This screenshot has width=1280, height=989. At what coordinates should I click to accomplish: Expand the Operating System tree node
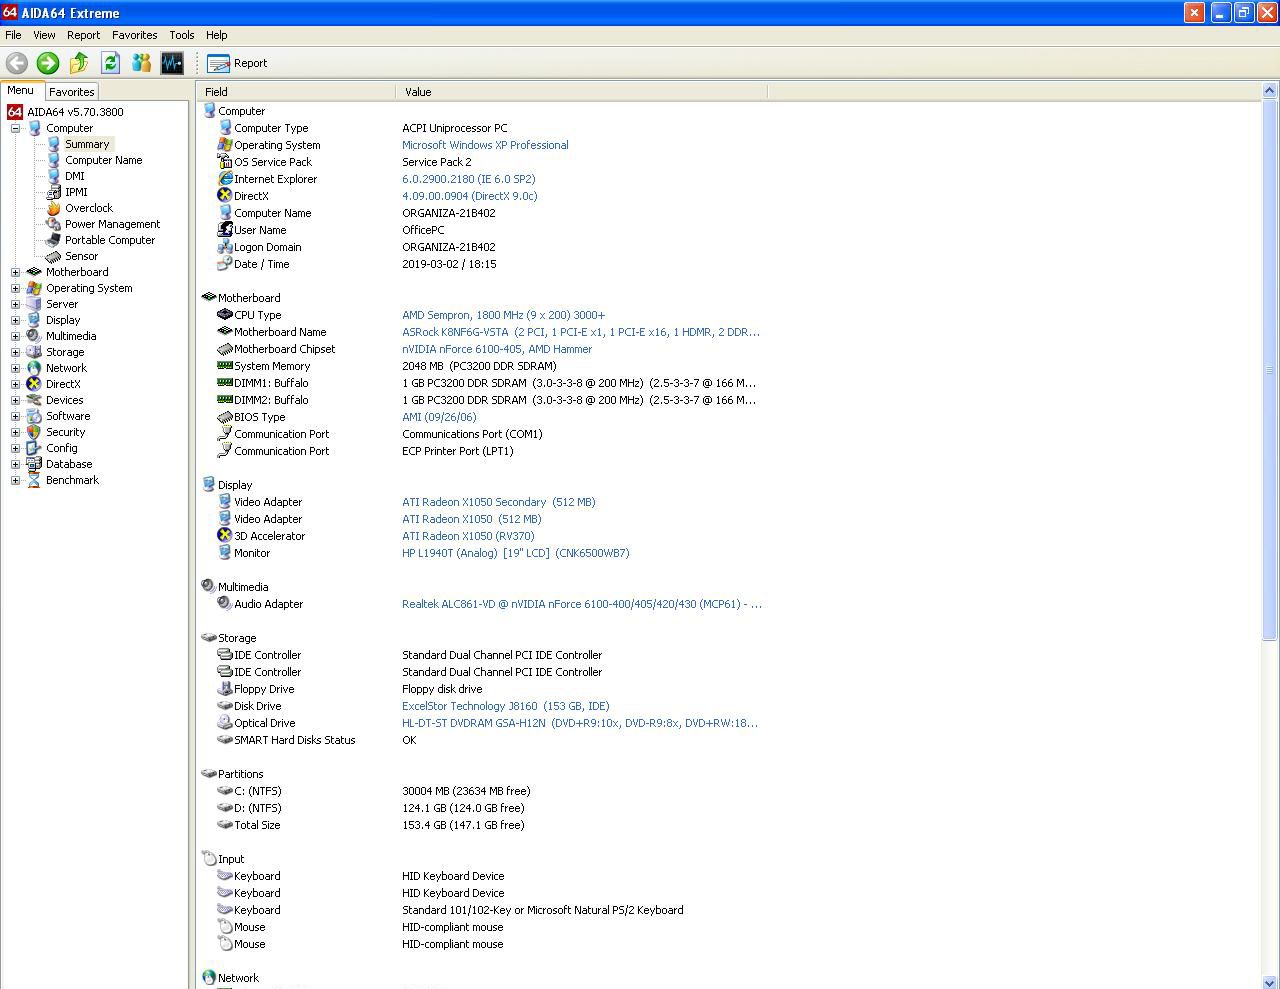point(15,288)
